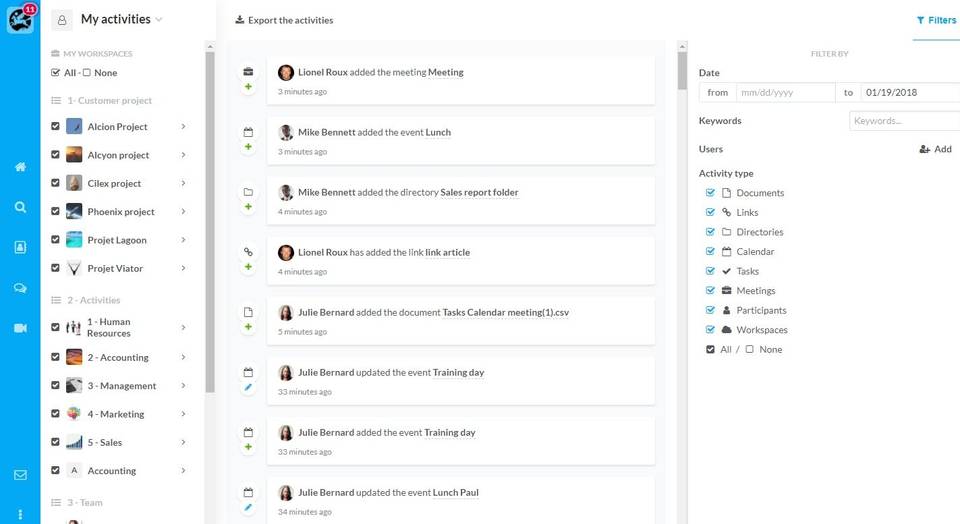Image resolution: width=960 pixels, height=524 pixels.
Task: Open the chat bubbles sidebar icon
Action: coord(20,288)
